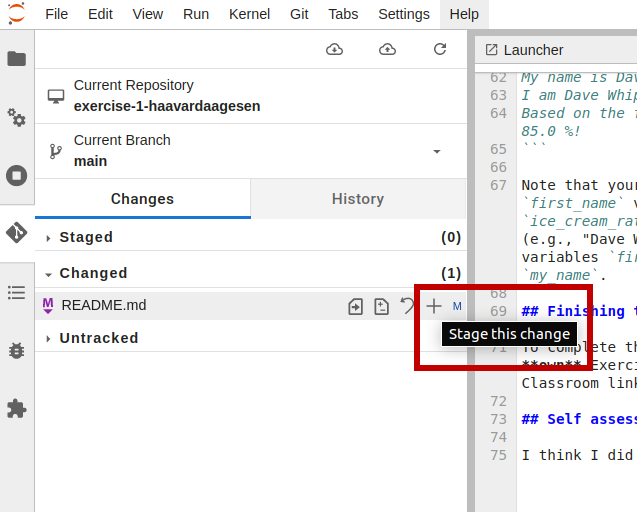Push committed changes cloud-upload icon
637x512 pixels.
(387, 50)
